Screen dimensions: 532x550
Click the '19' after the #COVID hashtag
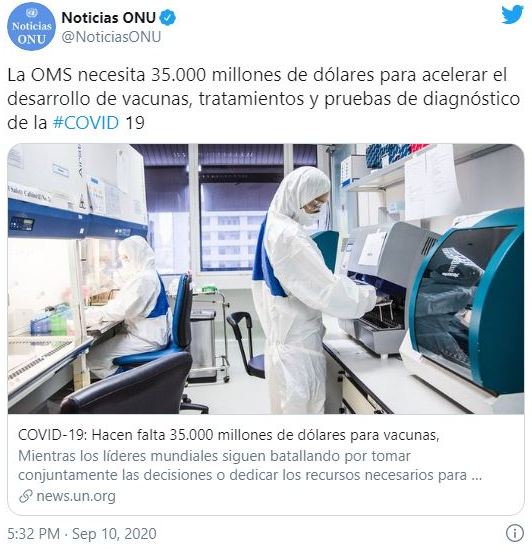(135, 123)
